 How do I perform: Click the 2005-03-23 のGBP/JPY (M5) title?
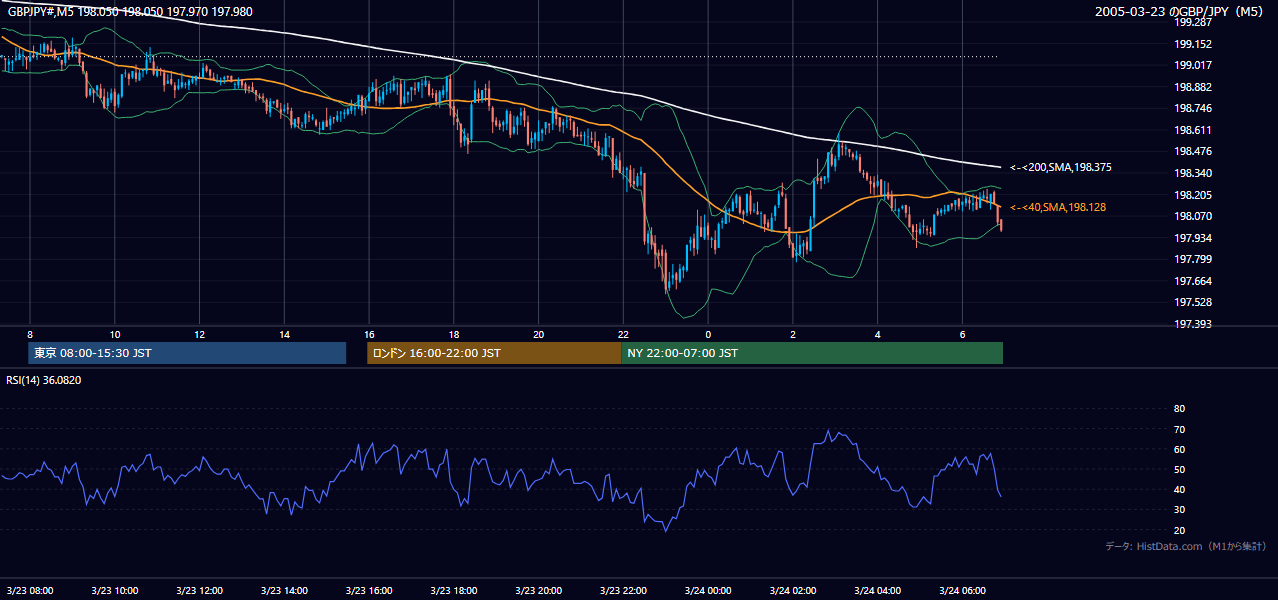click(x=1181, y=12)
